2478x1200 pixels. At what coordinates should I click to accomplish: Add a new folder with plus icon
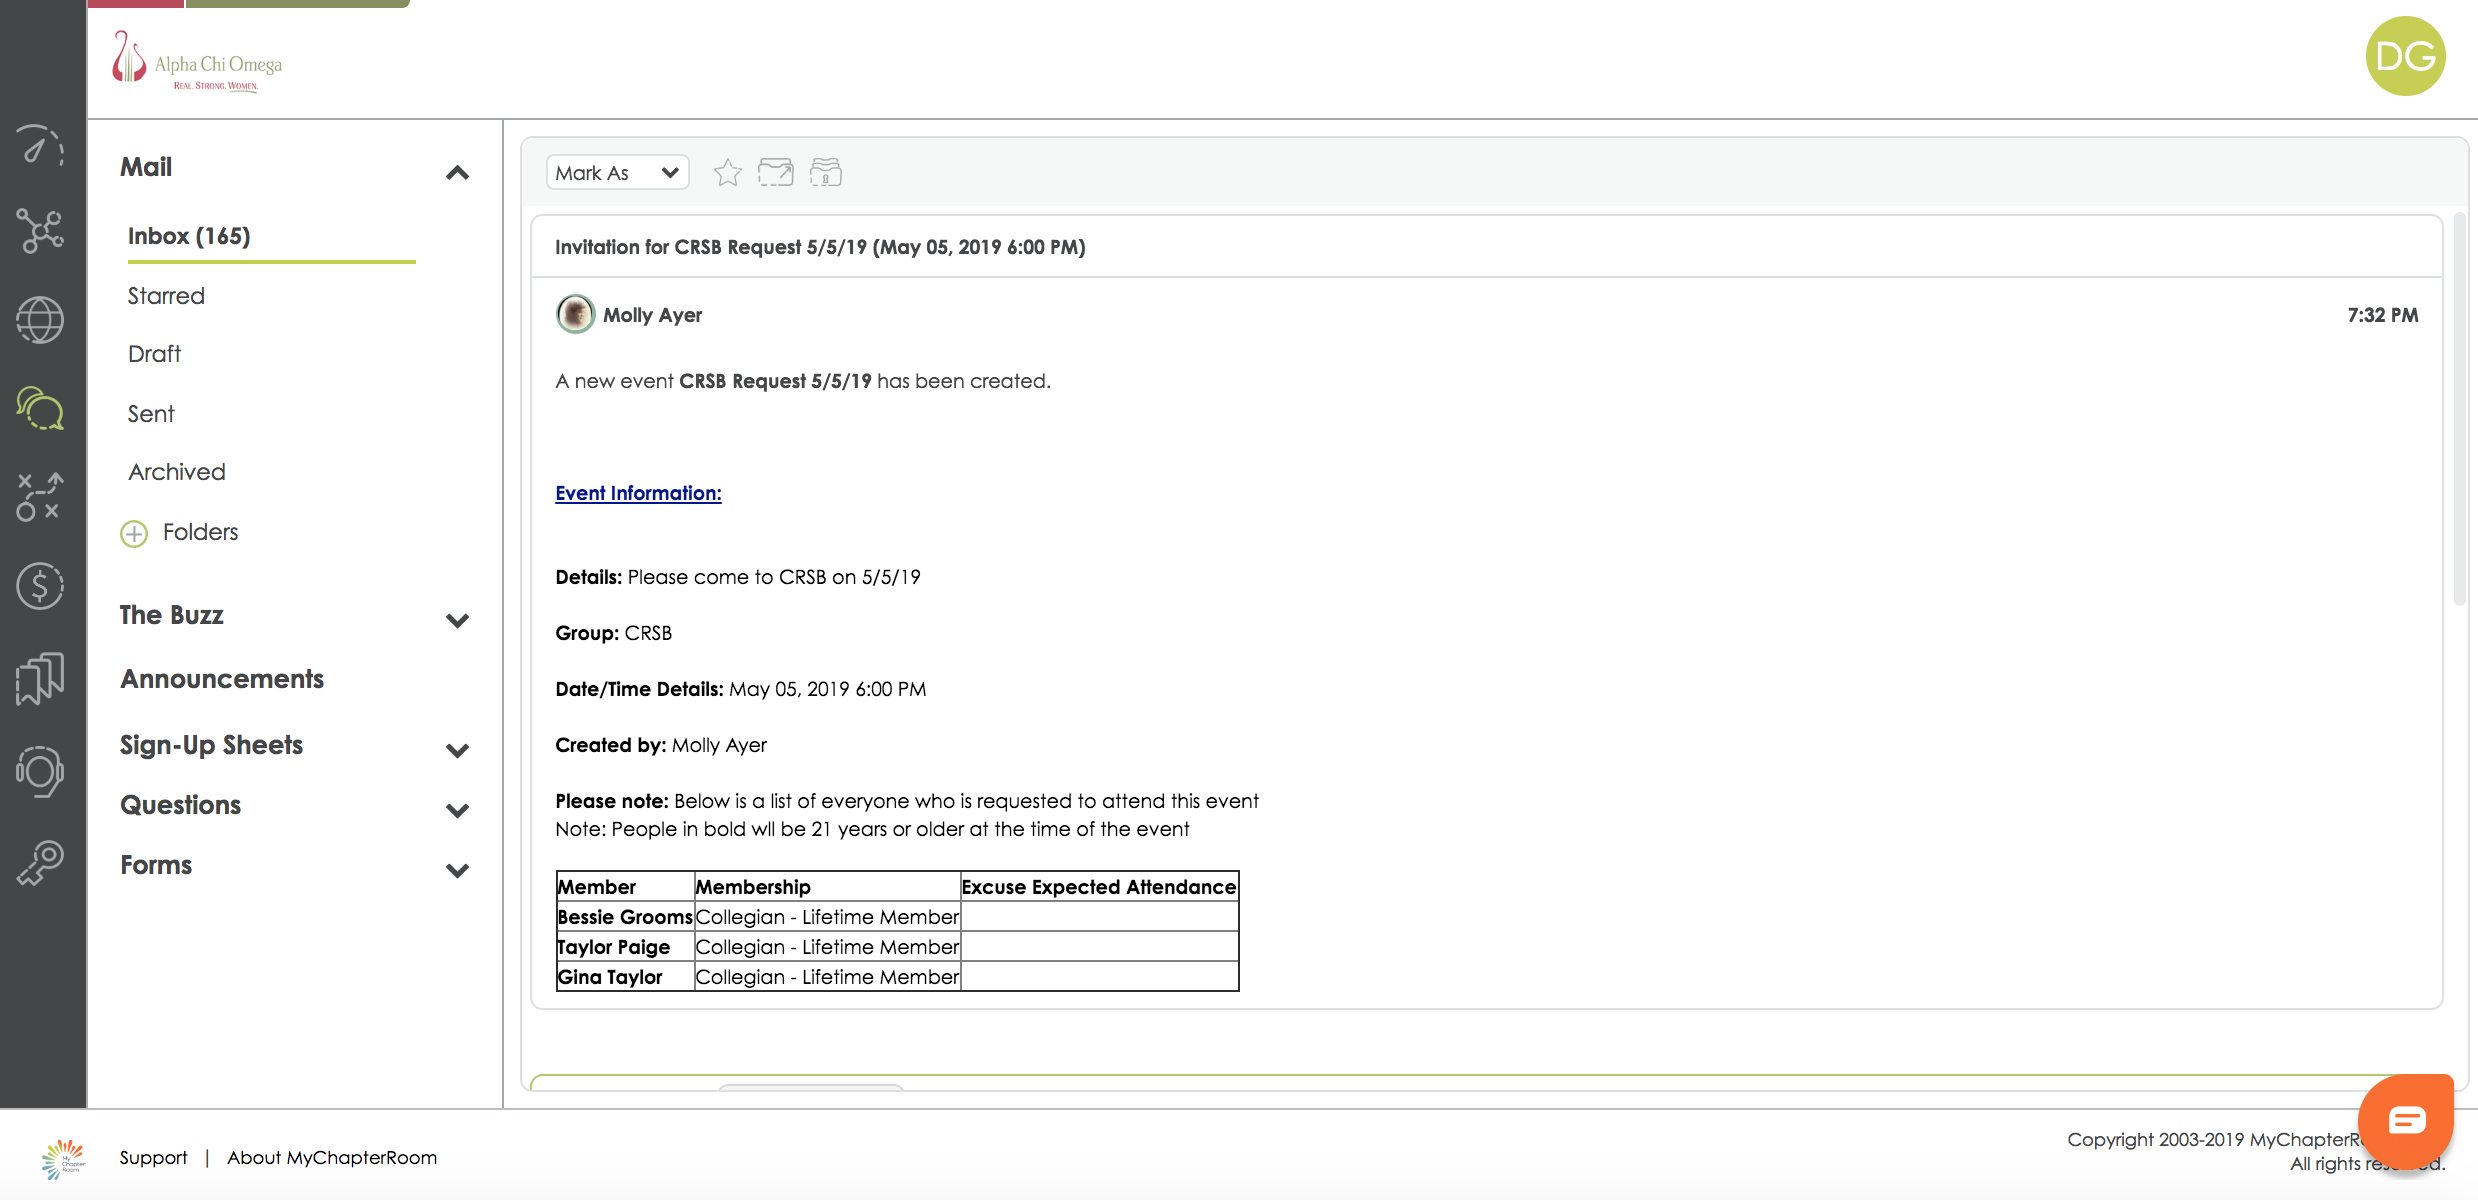134,533
